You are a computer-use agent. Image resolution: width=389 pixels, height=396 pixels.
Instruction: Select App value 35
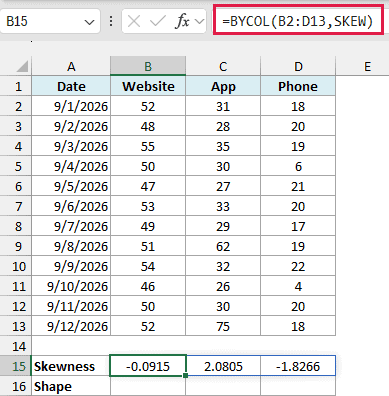click(223, 146)
